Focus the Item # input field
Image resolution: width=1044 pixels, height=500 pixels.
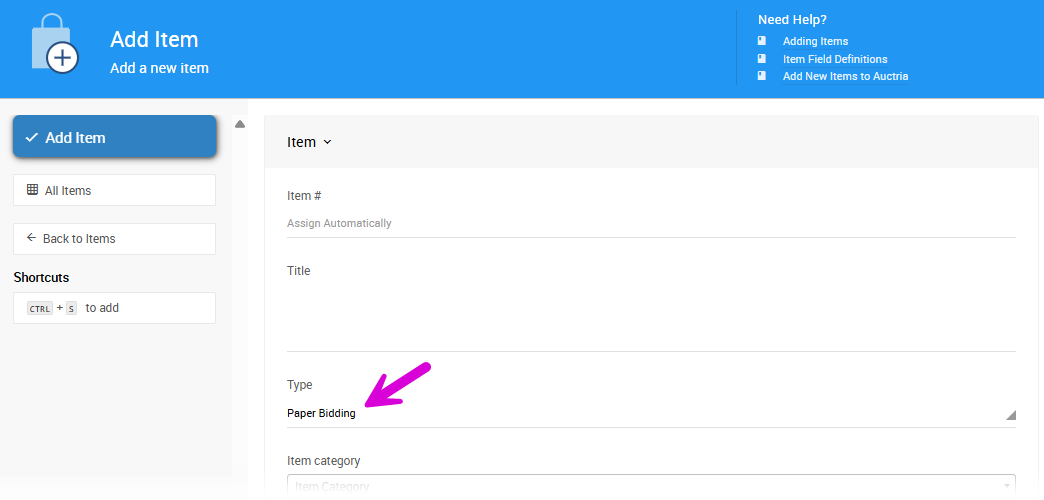tap(650, 223)
